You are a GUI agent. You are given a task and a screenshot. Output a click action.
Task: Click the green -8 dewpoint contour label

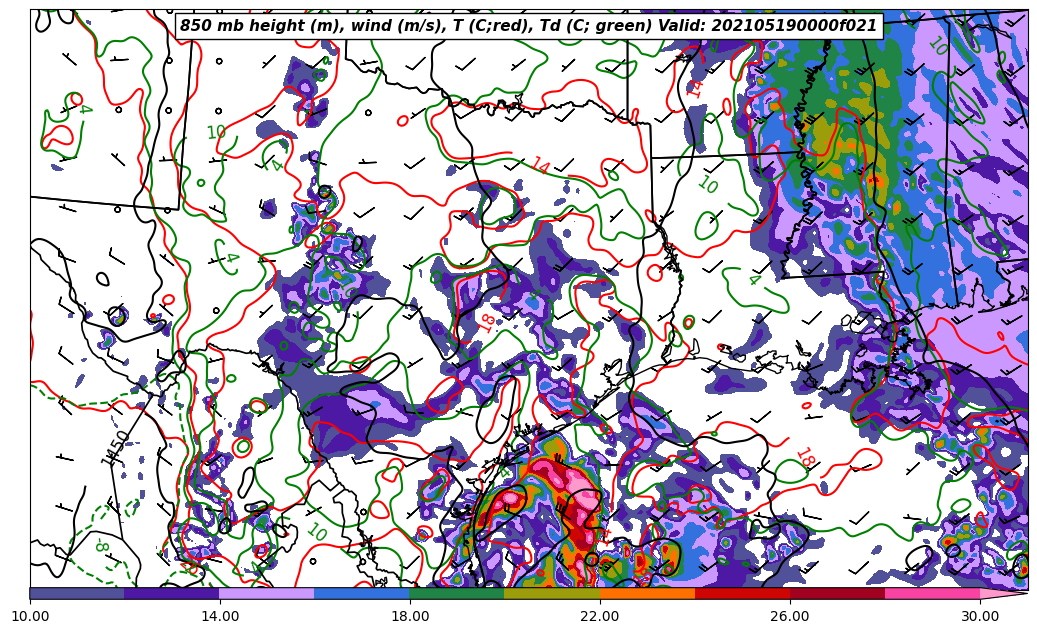[x=100, y=547]
